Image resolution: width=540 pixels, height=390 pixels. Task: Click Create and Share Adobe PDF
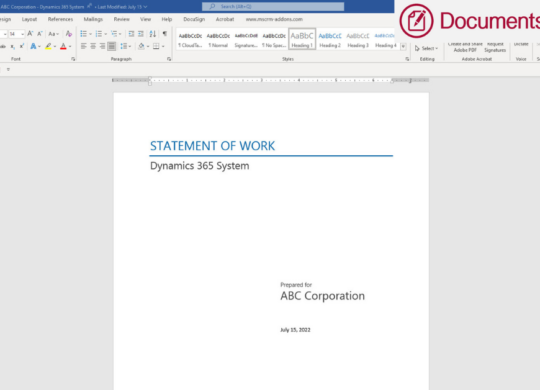(x=465, y=47)
